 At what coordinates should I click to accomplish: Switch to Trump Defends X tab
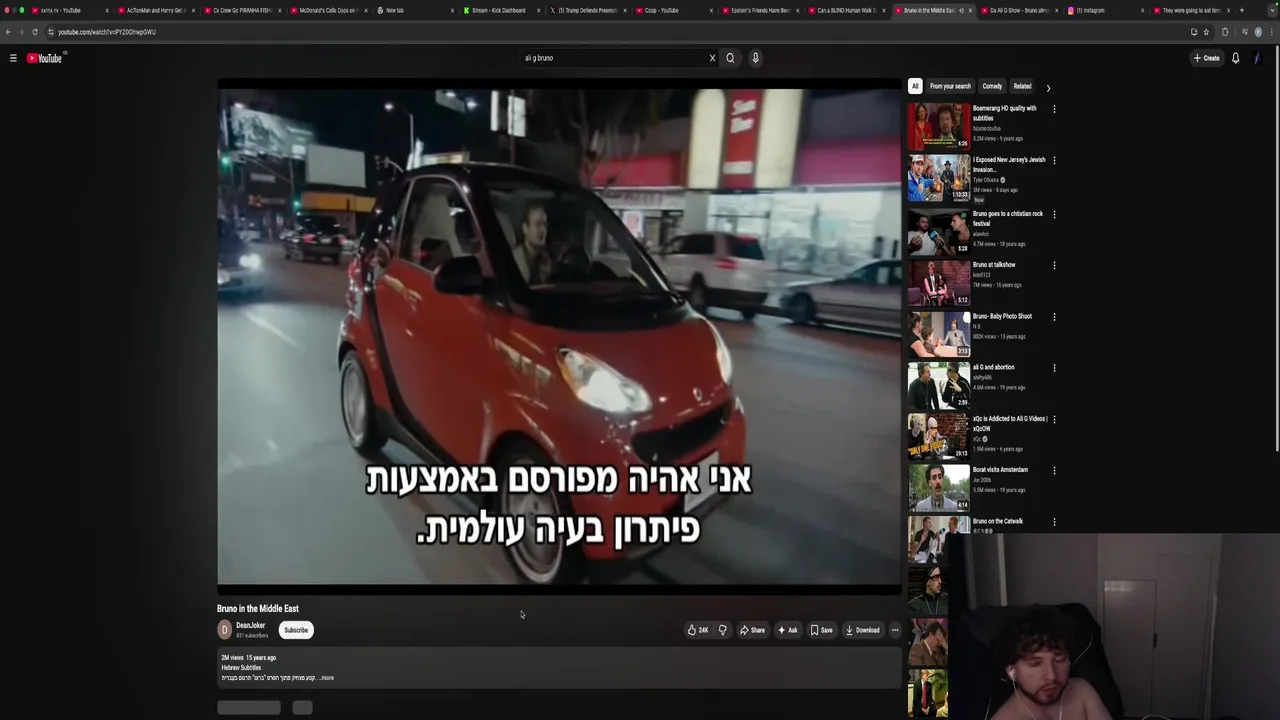587,10
